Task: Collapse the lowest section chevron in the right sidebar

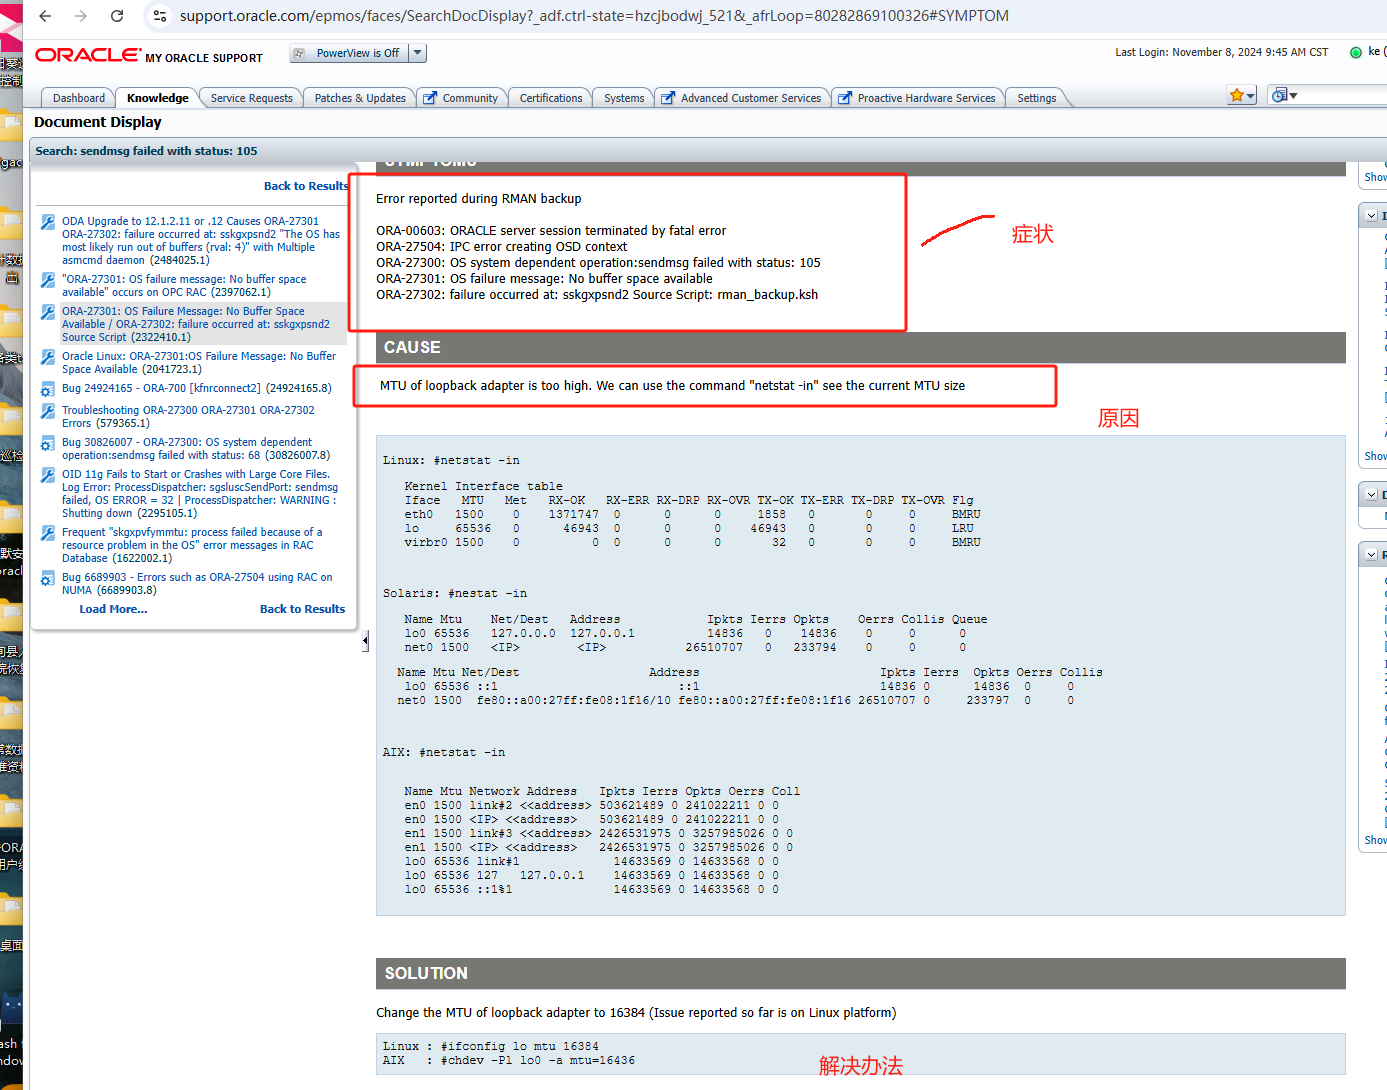Action: click(x=1371, y=554)
